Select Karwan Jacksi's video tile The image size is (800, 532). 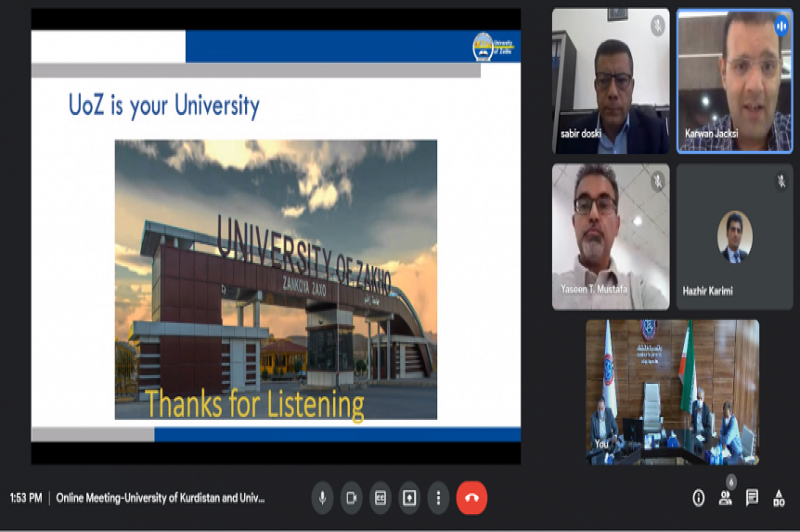(735, 85)
